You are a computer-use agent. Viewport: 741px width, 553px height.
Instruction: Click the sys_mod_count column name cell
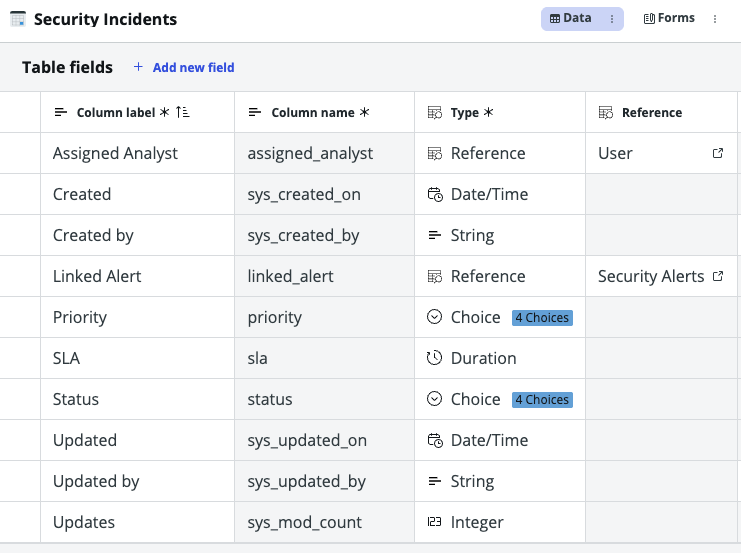click(x=325, y=522)
